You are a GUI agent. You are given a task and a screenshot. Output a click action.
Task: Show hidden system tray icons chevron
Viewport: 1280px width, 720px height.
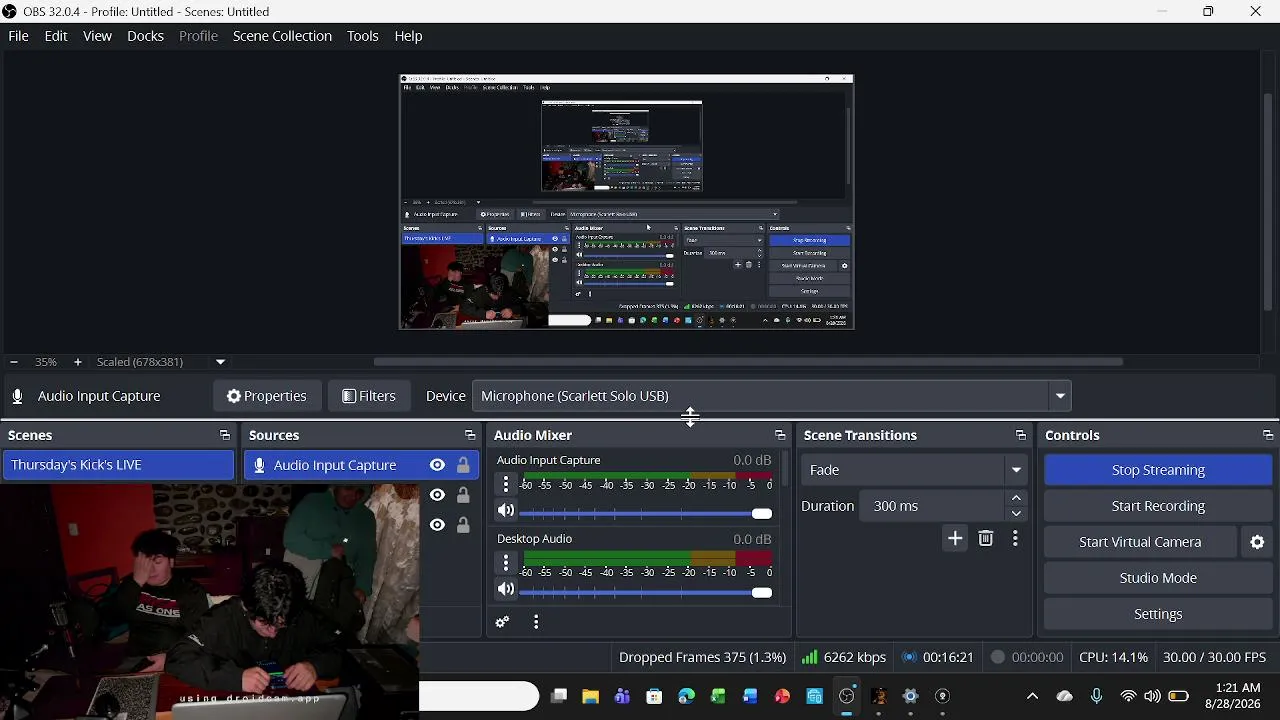[1032, 696]
